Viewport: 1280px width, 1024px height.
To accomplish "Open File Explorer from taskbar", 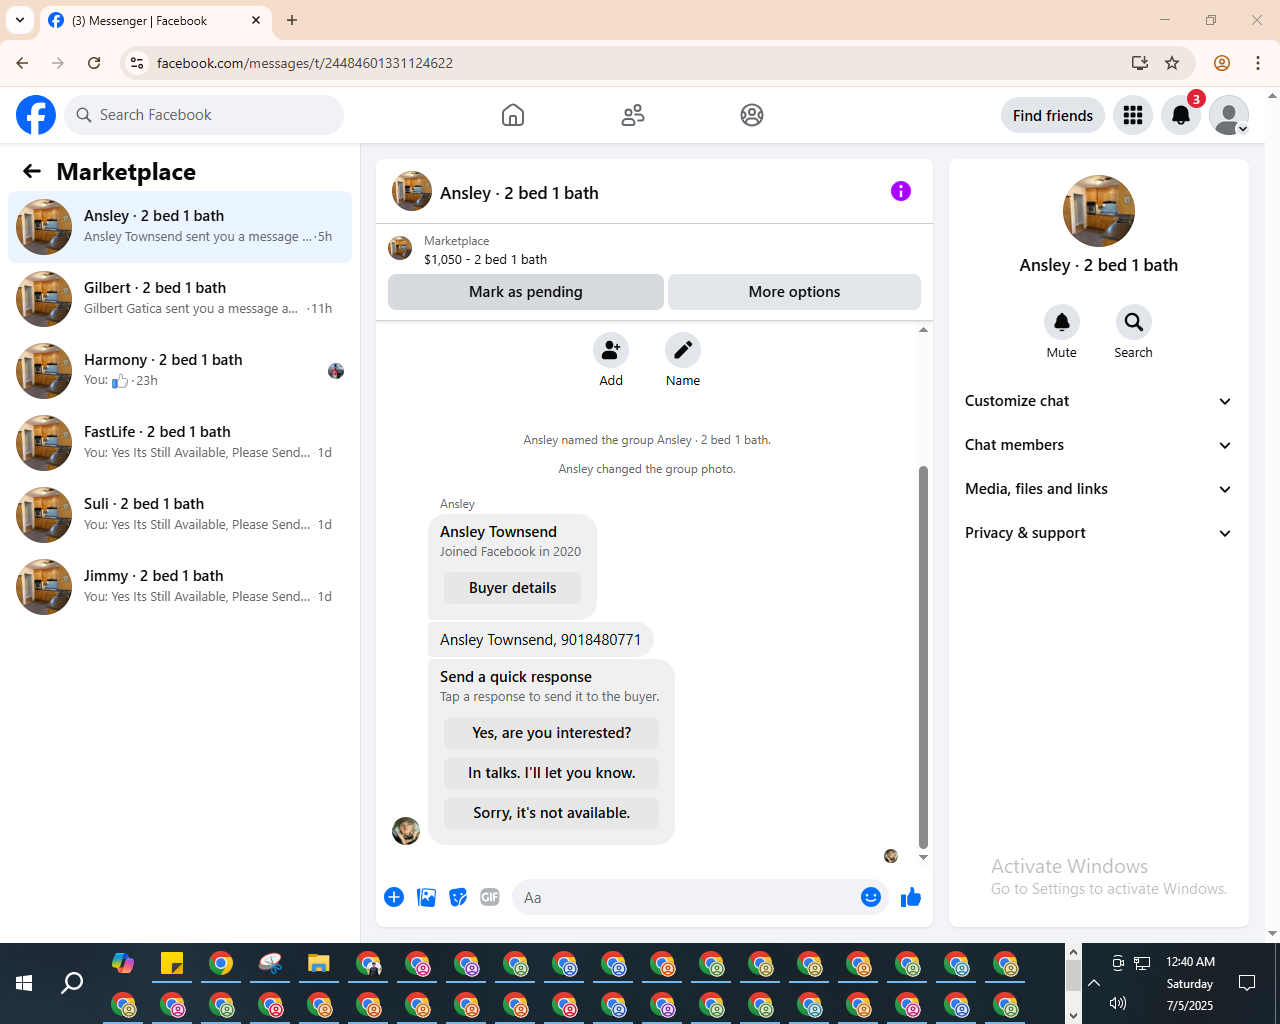I will [x=319, y=963].
